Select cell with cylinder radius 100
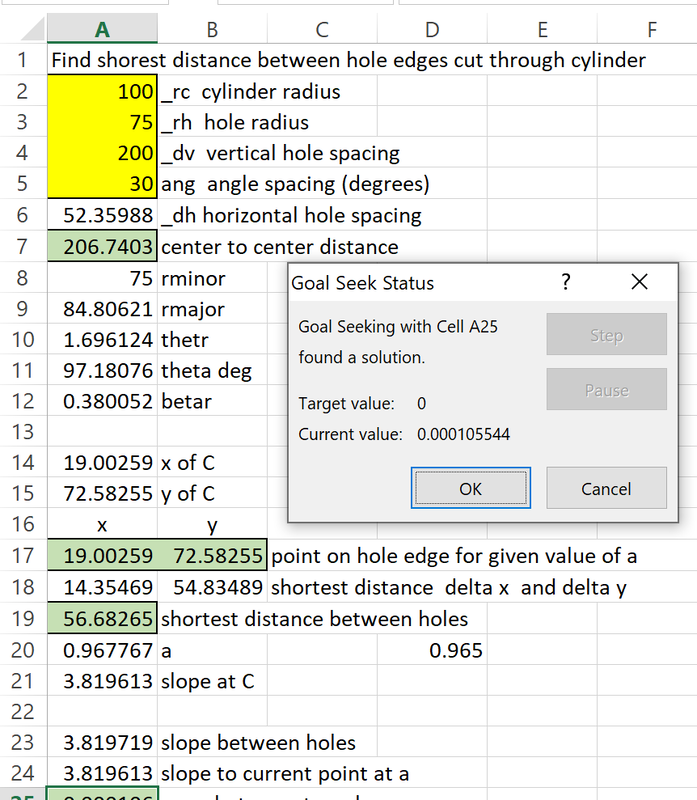The width and height of the screenshot is (697, 800). click(103, 91)
